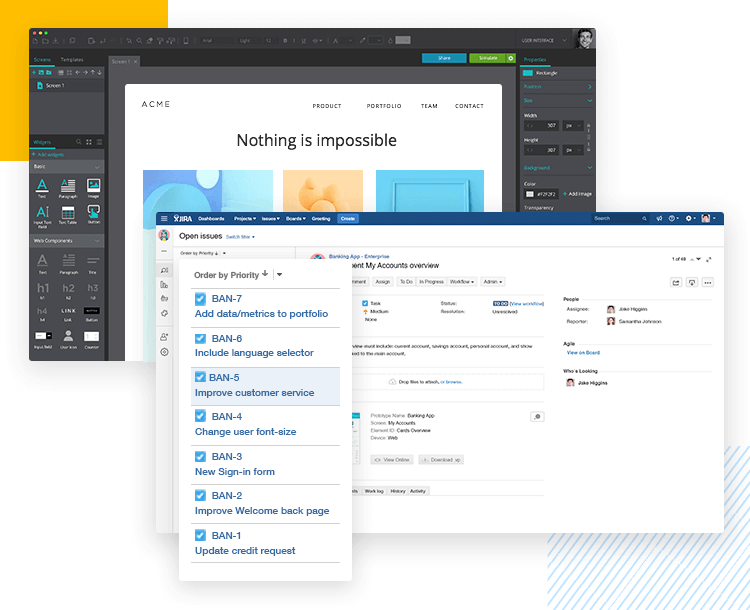Click the green Simulate button
Image resolution: width=750 pixels, height=610 pixels.
pos(488,58)
